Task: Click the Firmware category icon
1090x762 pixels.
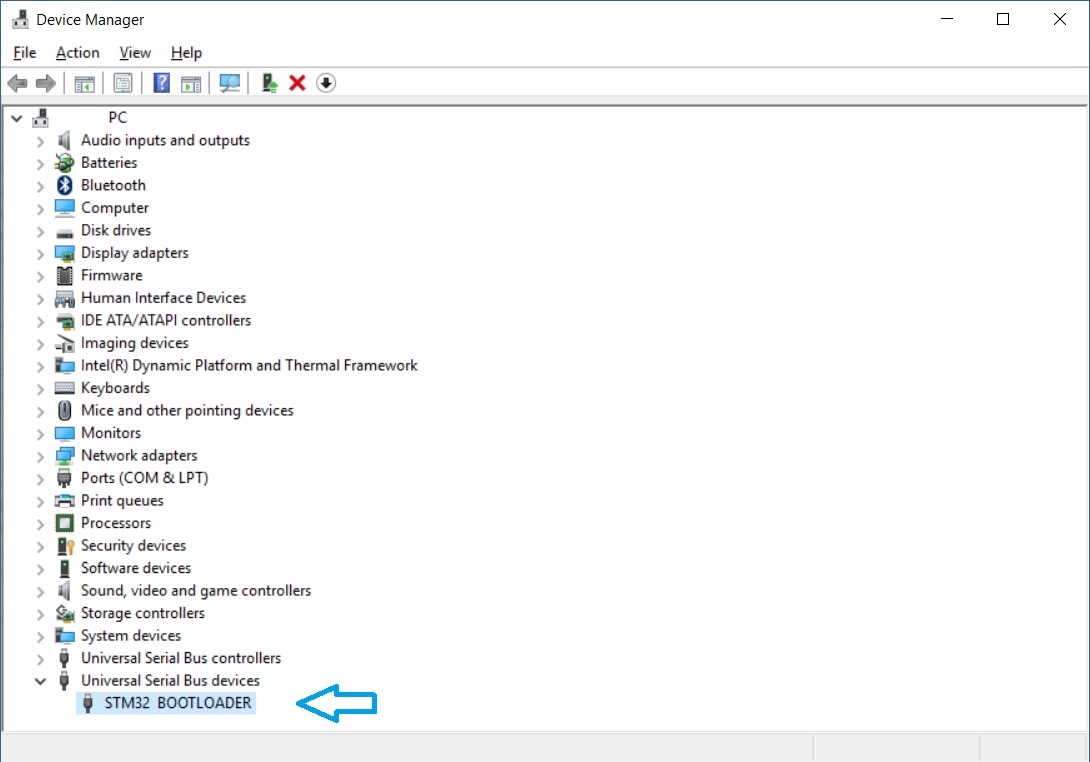Action: (x=65, y=275)
